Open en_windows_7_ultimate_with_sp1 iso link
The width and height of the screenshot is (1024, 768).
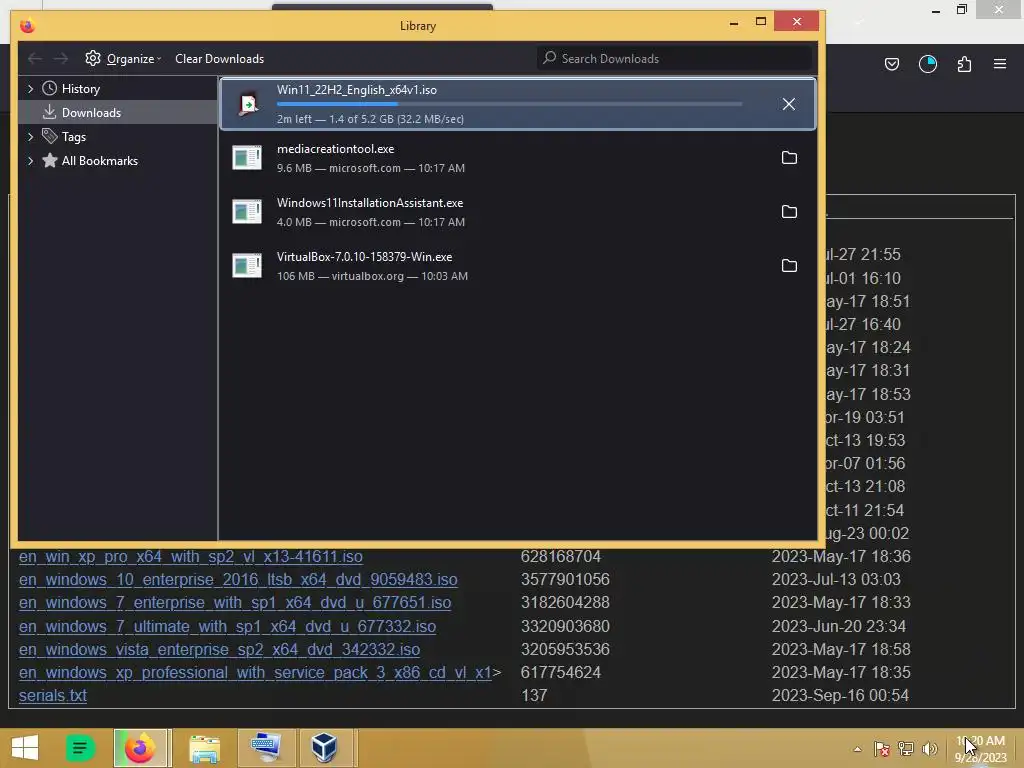pos(227,626)
